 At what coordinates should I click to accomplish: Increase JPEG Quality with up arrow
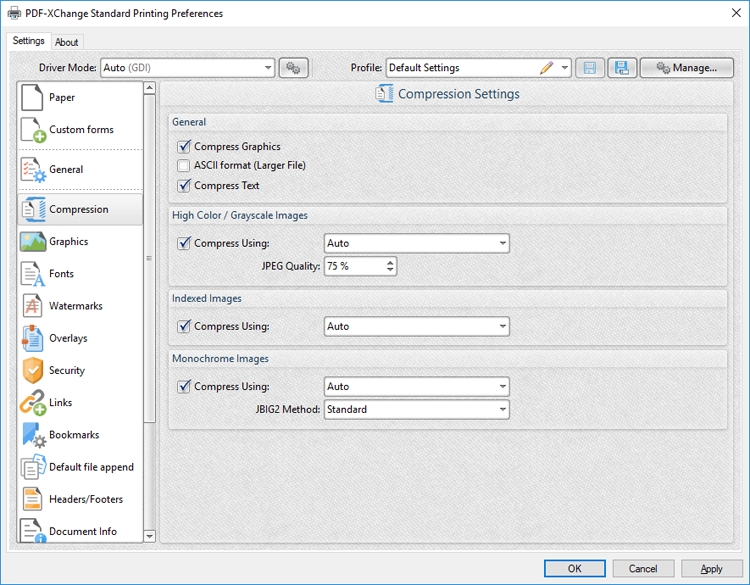coord(390,262)
